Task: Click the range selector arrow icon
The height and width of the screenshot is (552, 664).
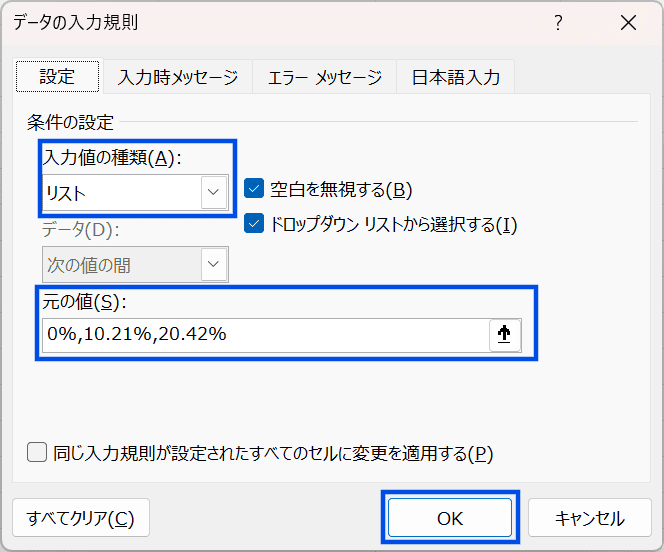Action: tap(504, 335)
